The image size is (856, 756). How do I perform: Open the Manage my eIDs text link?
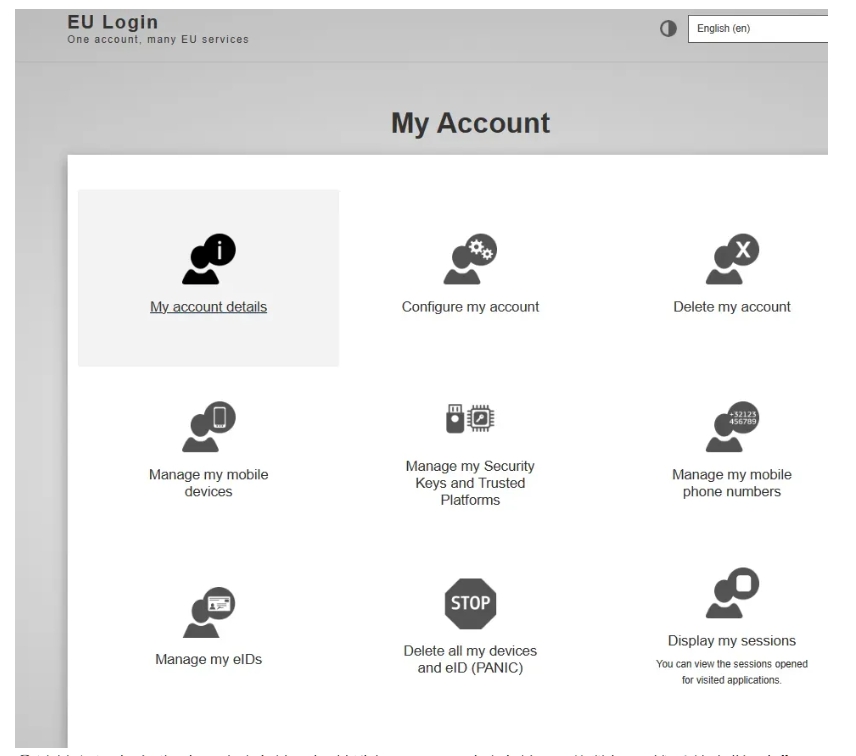click(208, 659)
